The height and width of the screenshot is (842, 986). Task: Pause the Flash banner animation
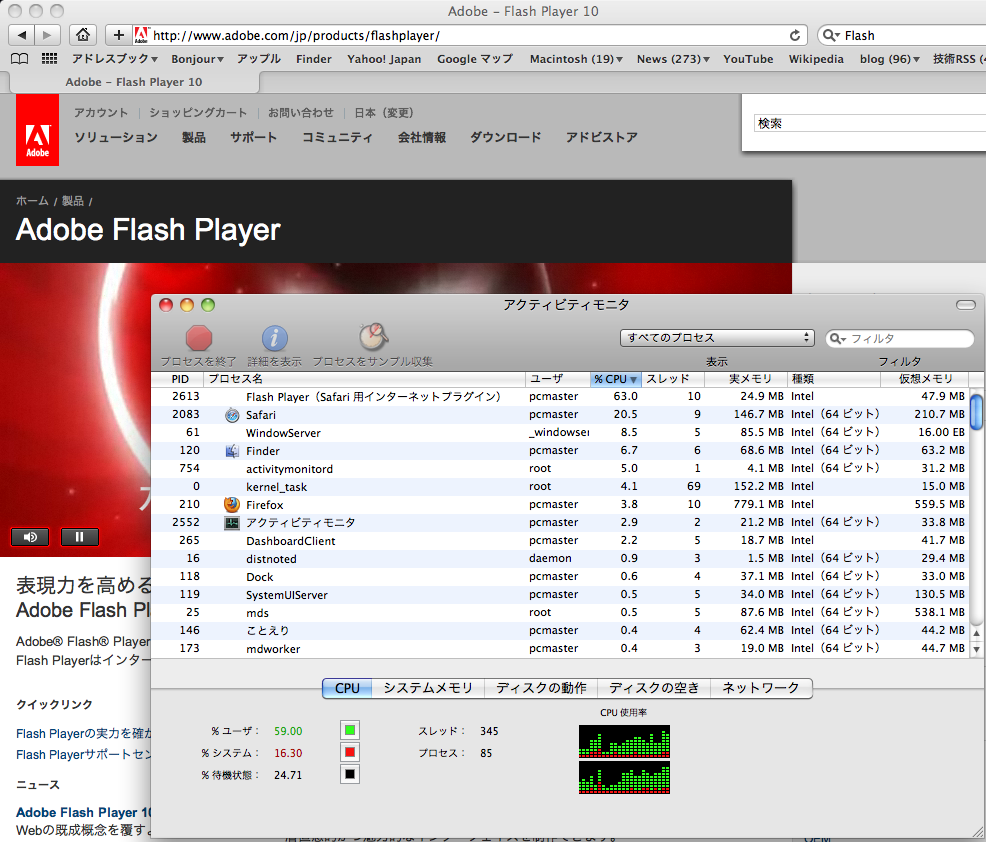[x=79, y=537]
